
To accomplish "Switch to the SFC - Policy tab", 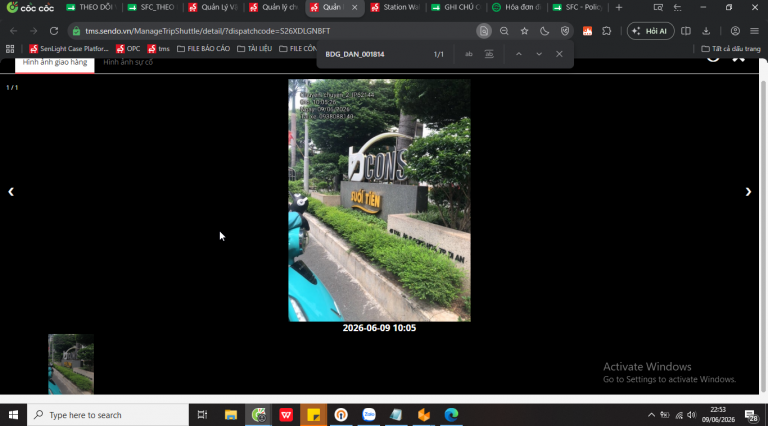I will point(577,7).
